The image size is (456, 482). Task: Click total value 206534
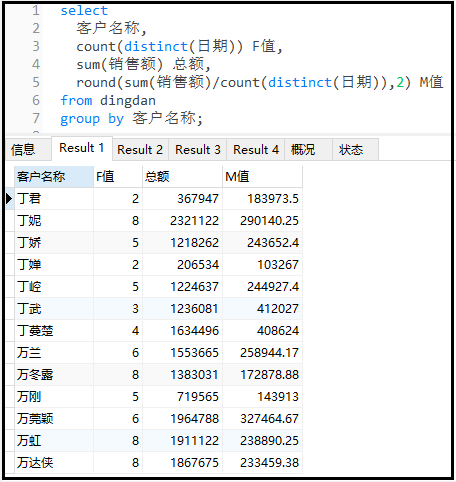pyautogui.click(x=182, y=265)
